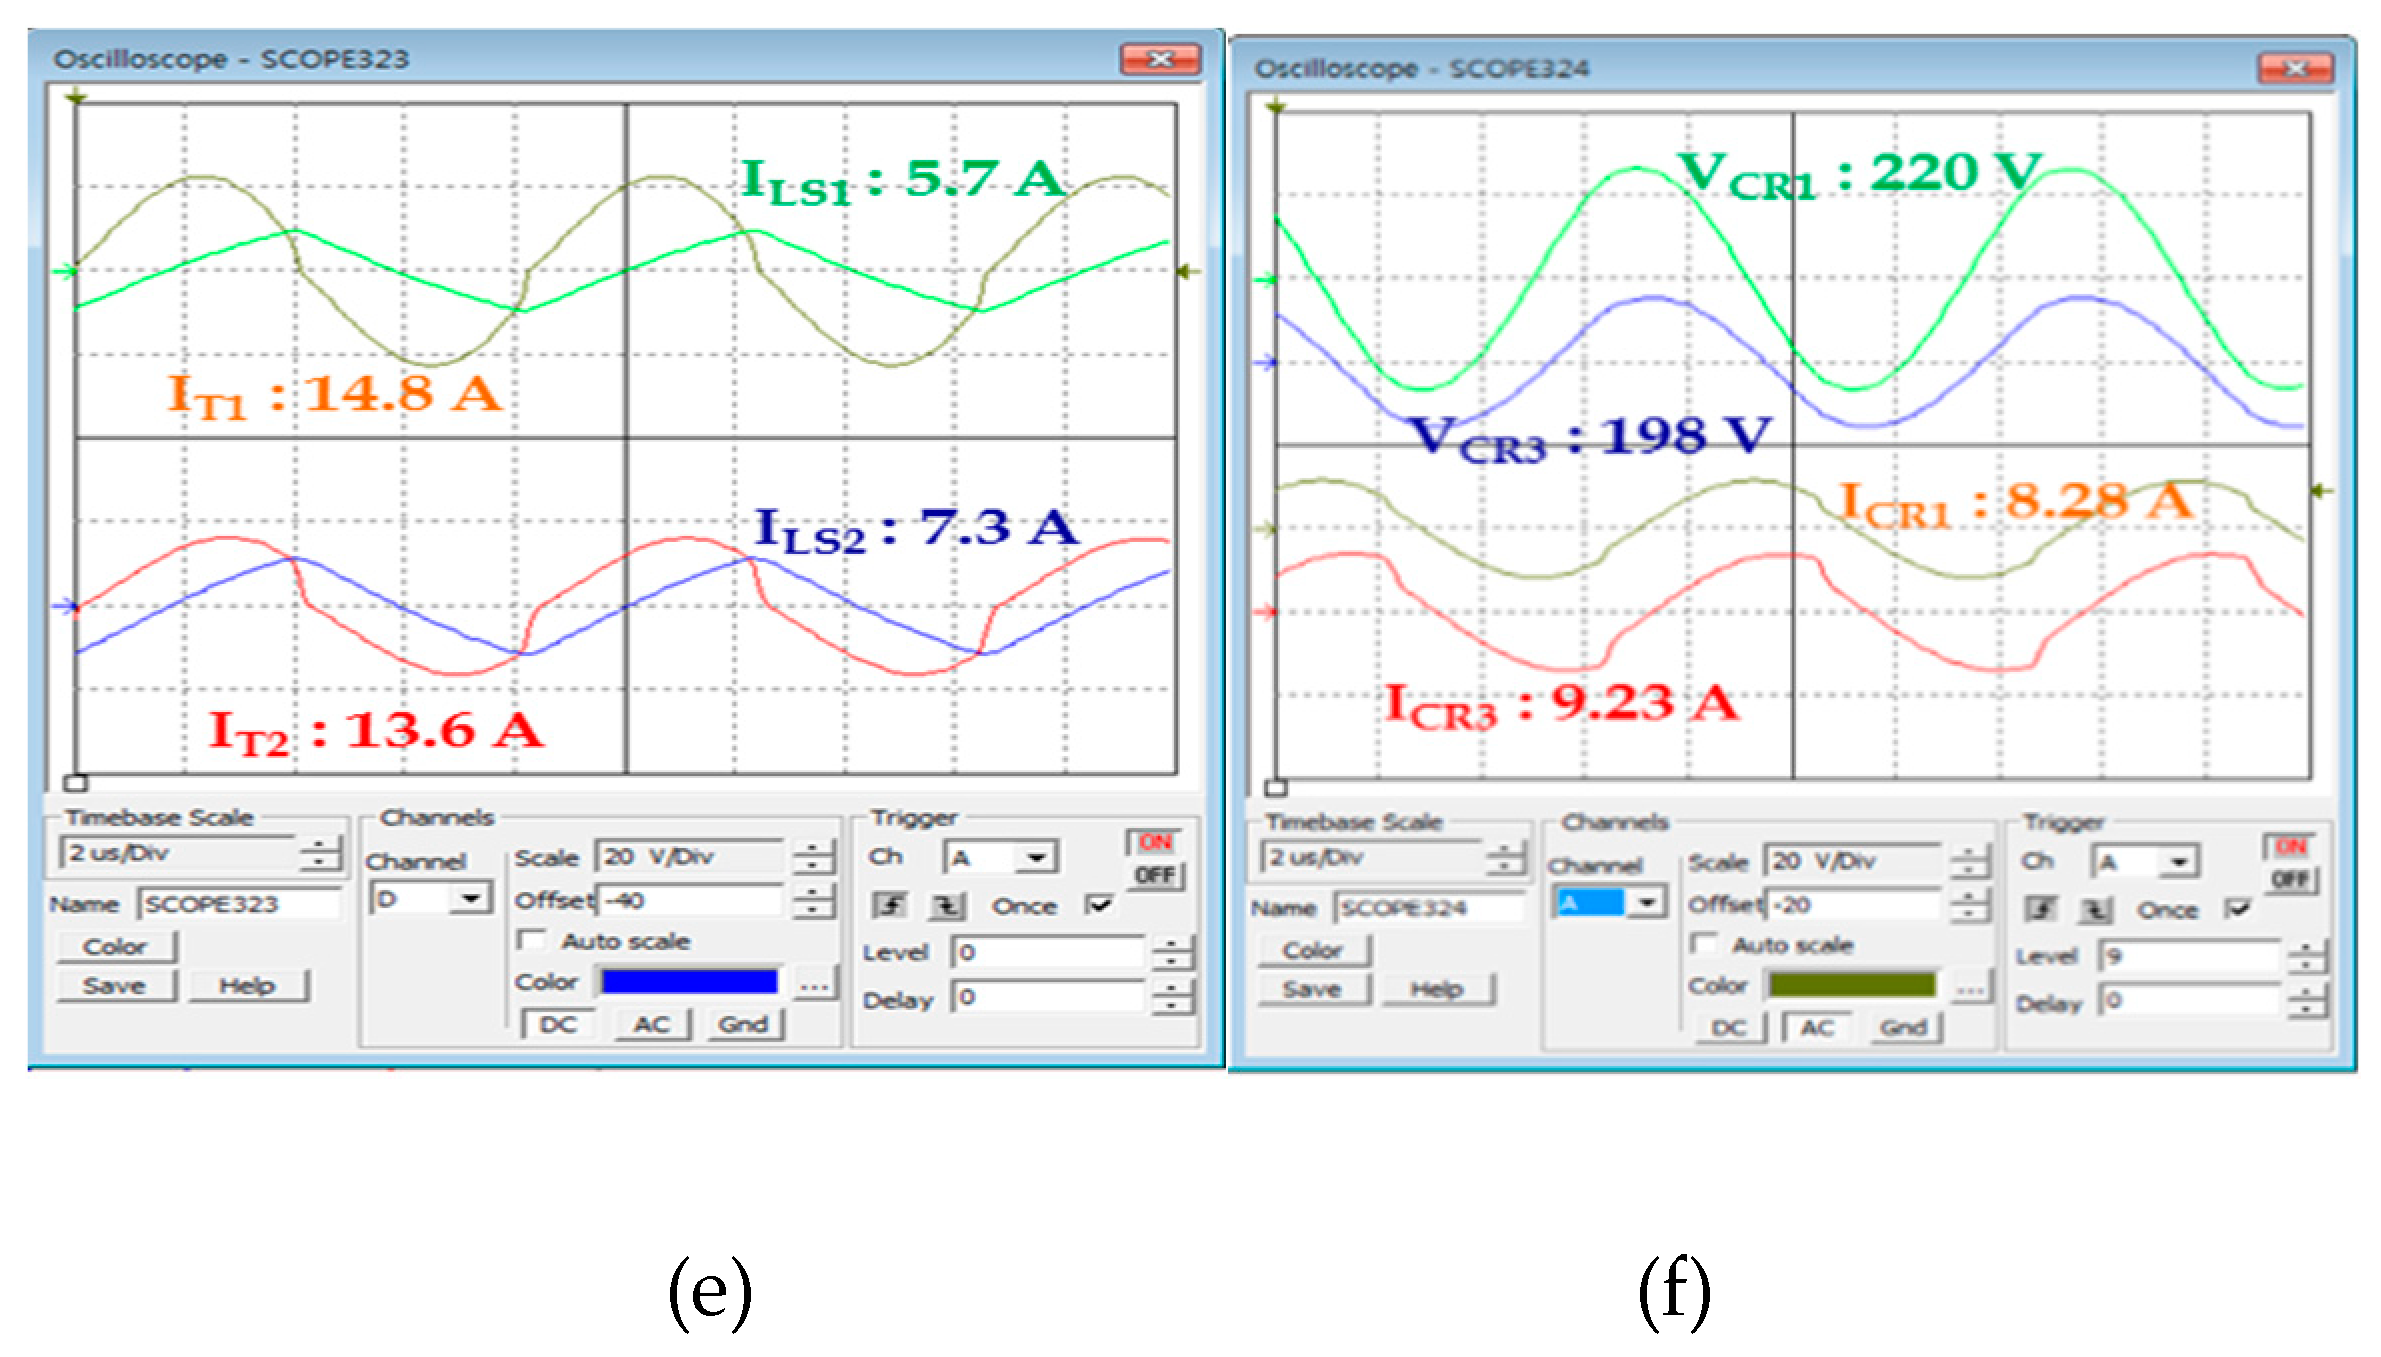
Task: Select AC coupling in SCOPE324
Action: tap(1817, 1027)
